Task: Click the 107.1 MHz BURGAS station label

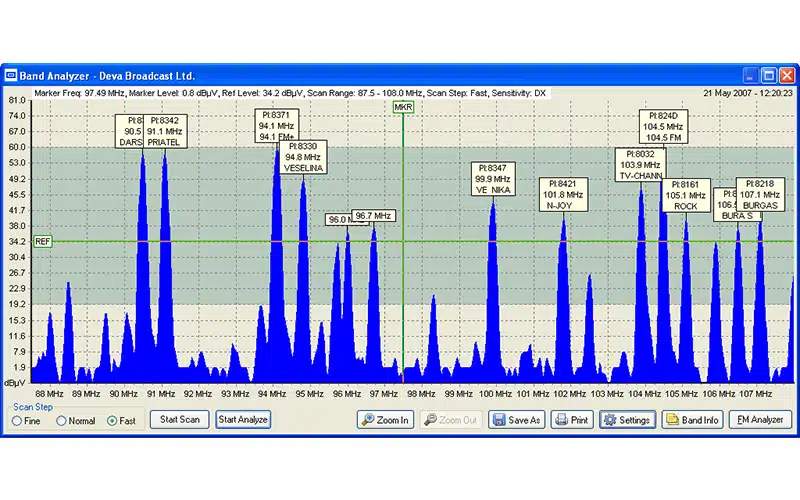Action: tap(760, 194)
